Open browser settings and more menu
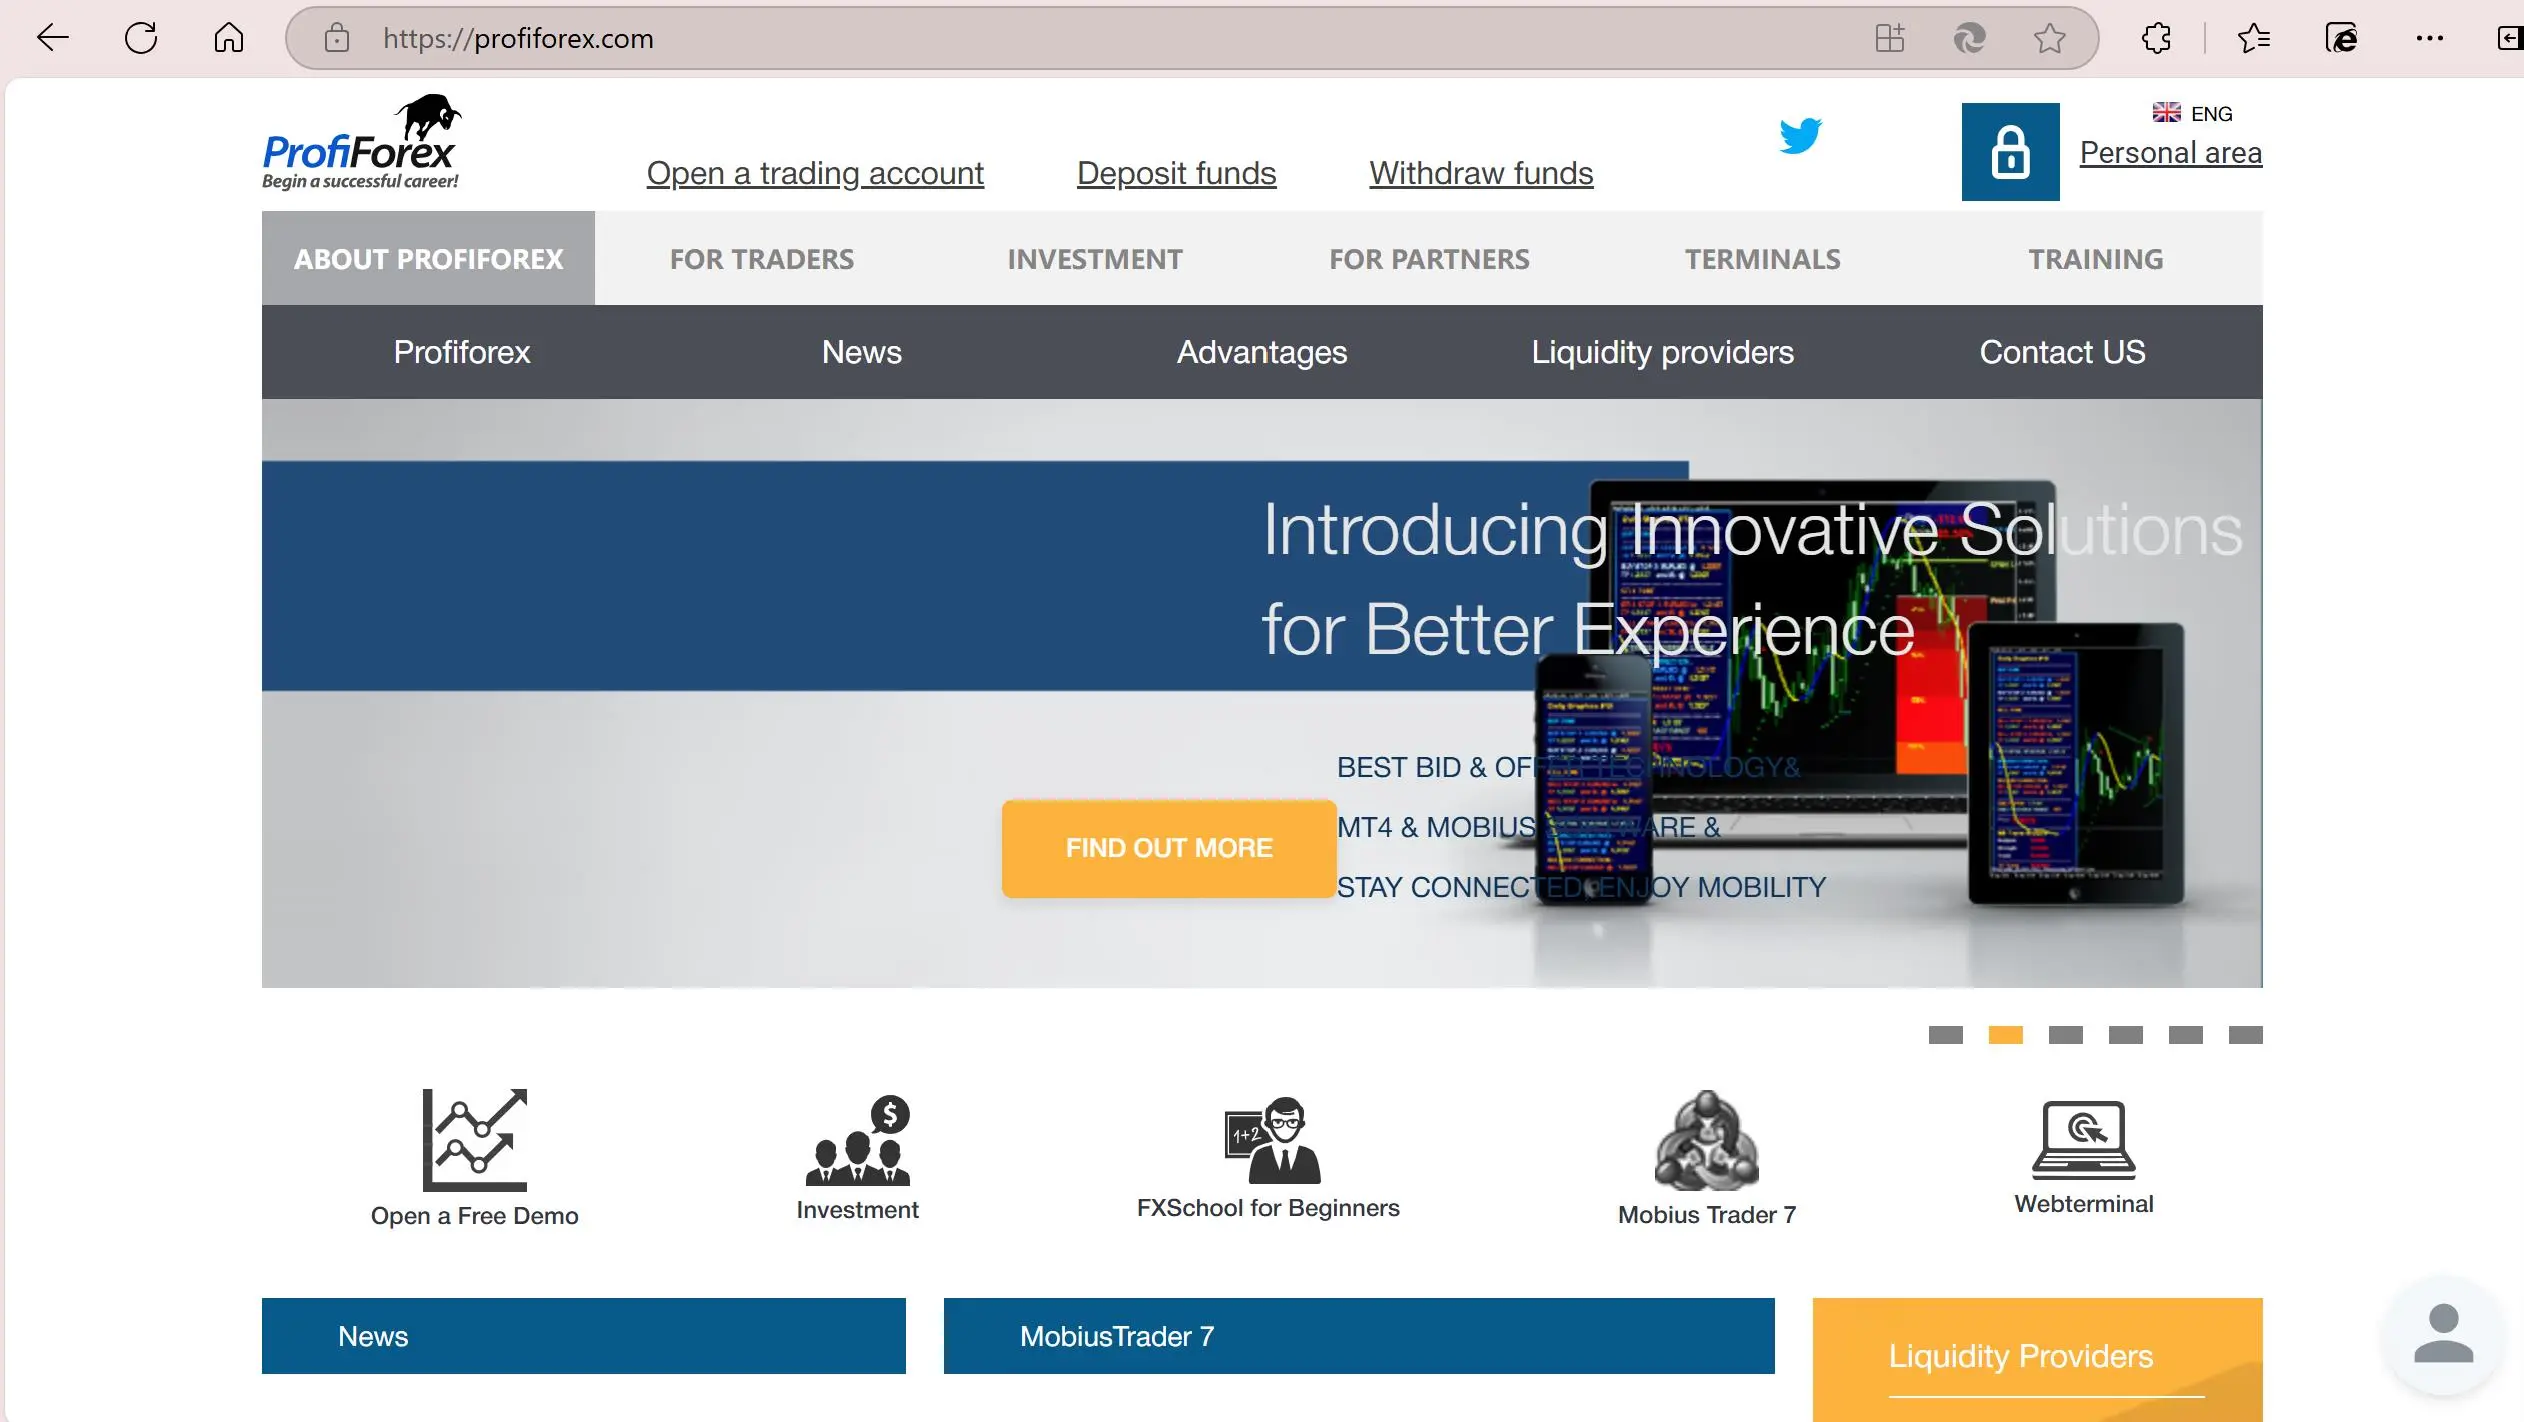The image size is (2524, 1422). pos(2429,38)
